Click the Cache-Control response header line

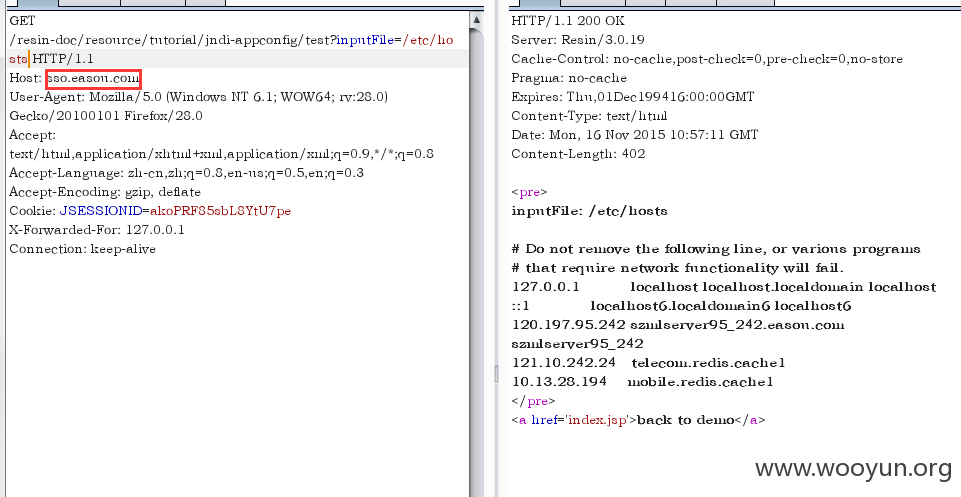pyautogui.click(x=707, y=59)
